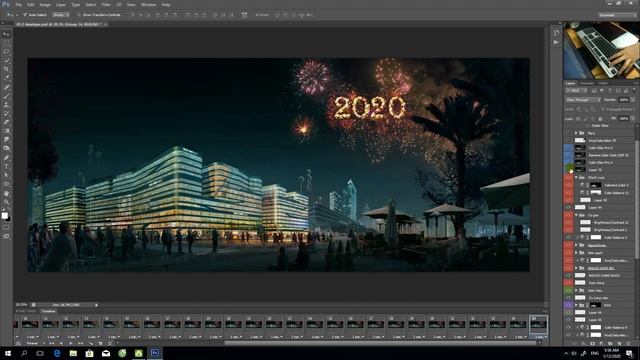Open the Opacity slider dropdown arrow
Image resolution: width=640 pixels, height=360 pixels.
[x=633, y=100]
